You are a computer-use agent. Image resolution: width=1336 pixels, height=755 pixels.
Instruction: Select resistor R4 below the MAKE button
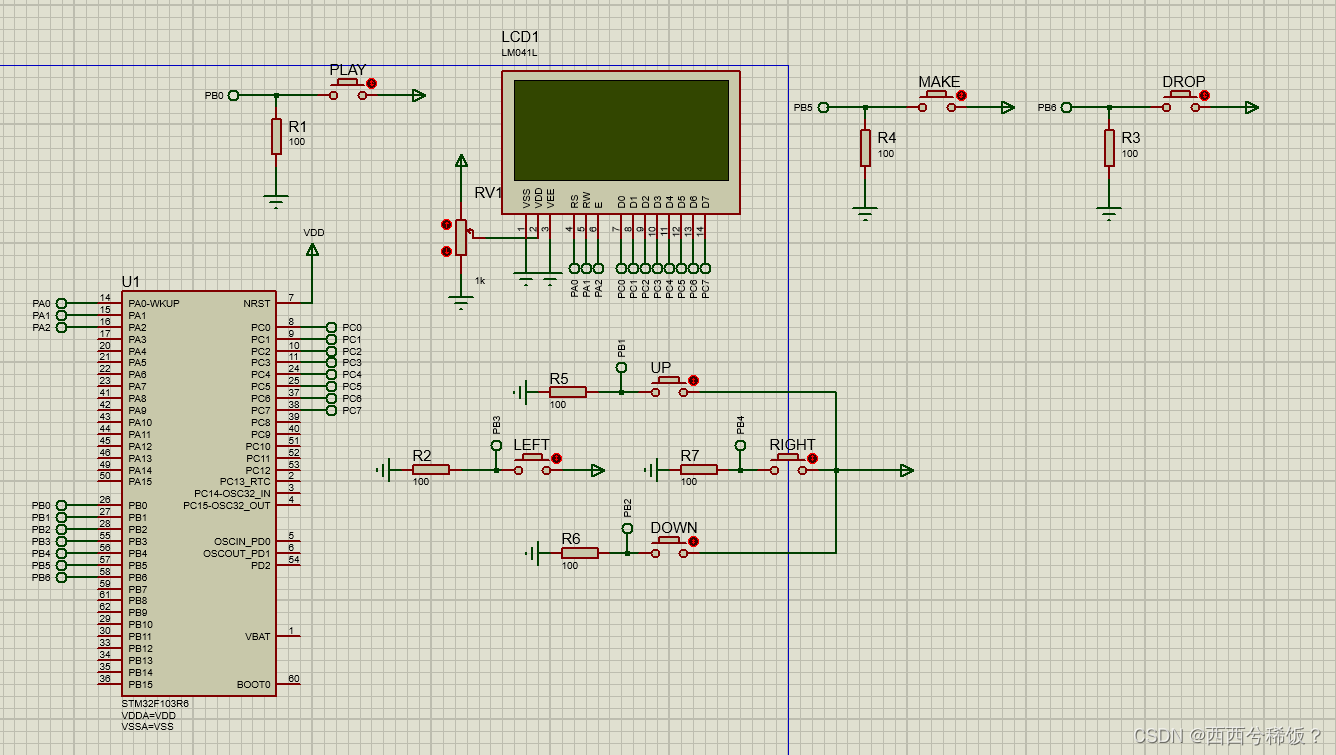coord(864,147)
